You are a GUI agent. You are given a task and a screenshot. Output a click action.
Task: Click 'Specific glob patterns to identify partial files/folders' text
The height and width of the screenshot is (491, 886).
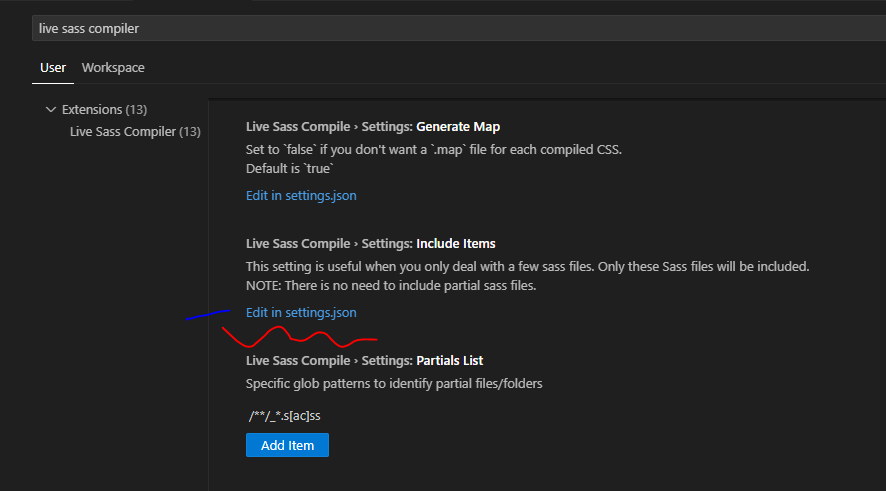click(394, 384)
